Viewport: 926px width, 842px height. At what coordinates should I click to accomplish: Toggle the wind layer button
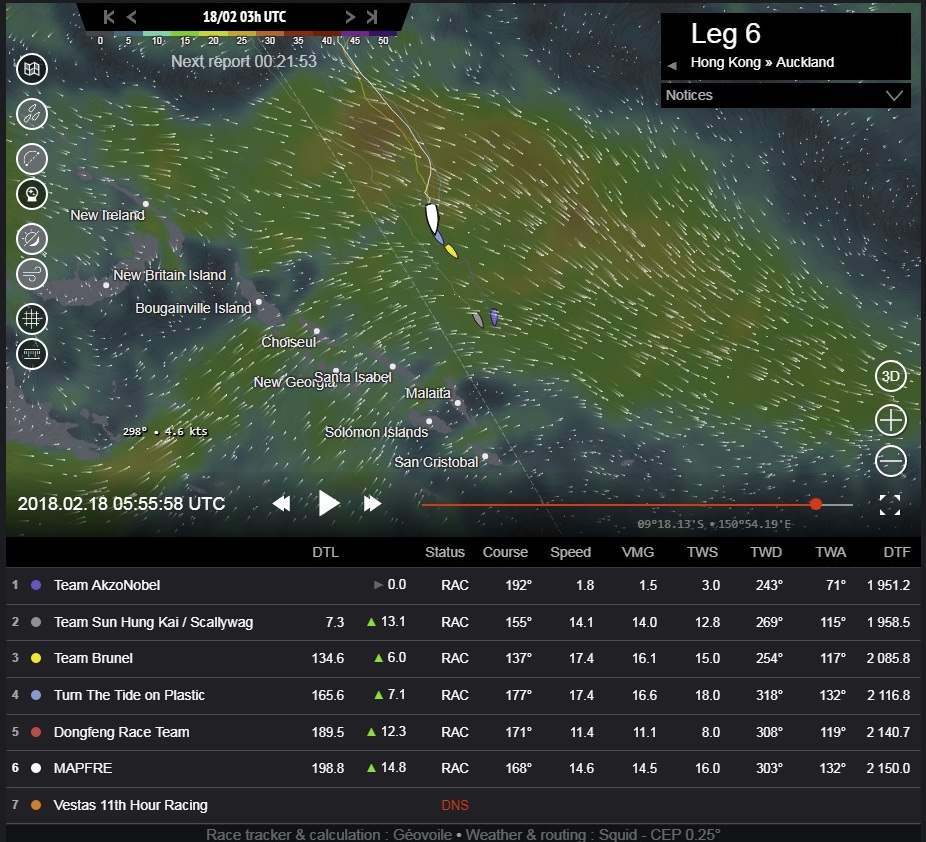(x=32, y=274)
